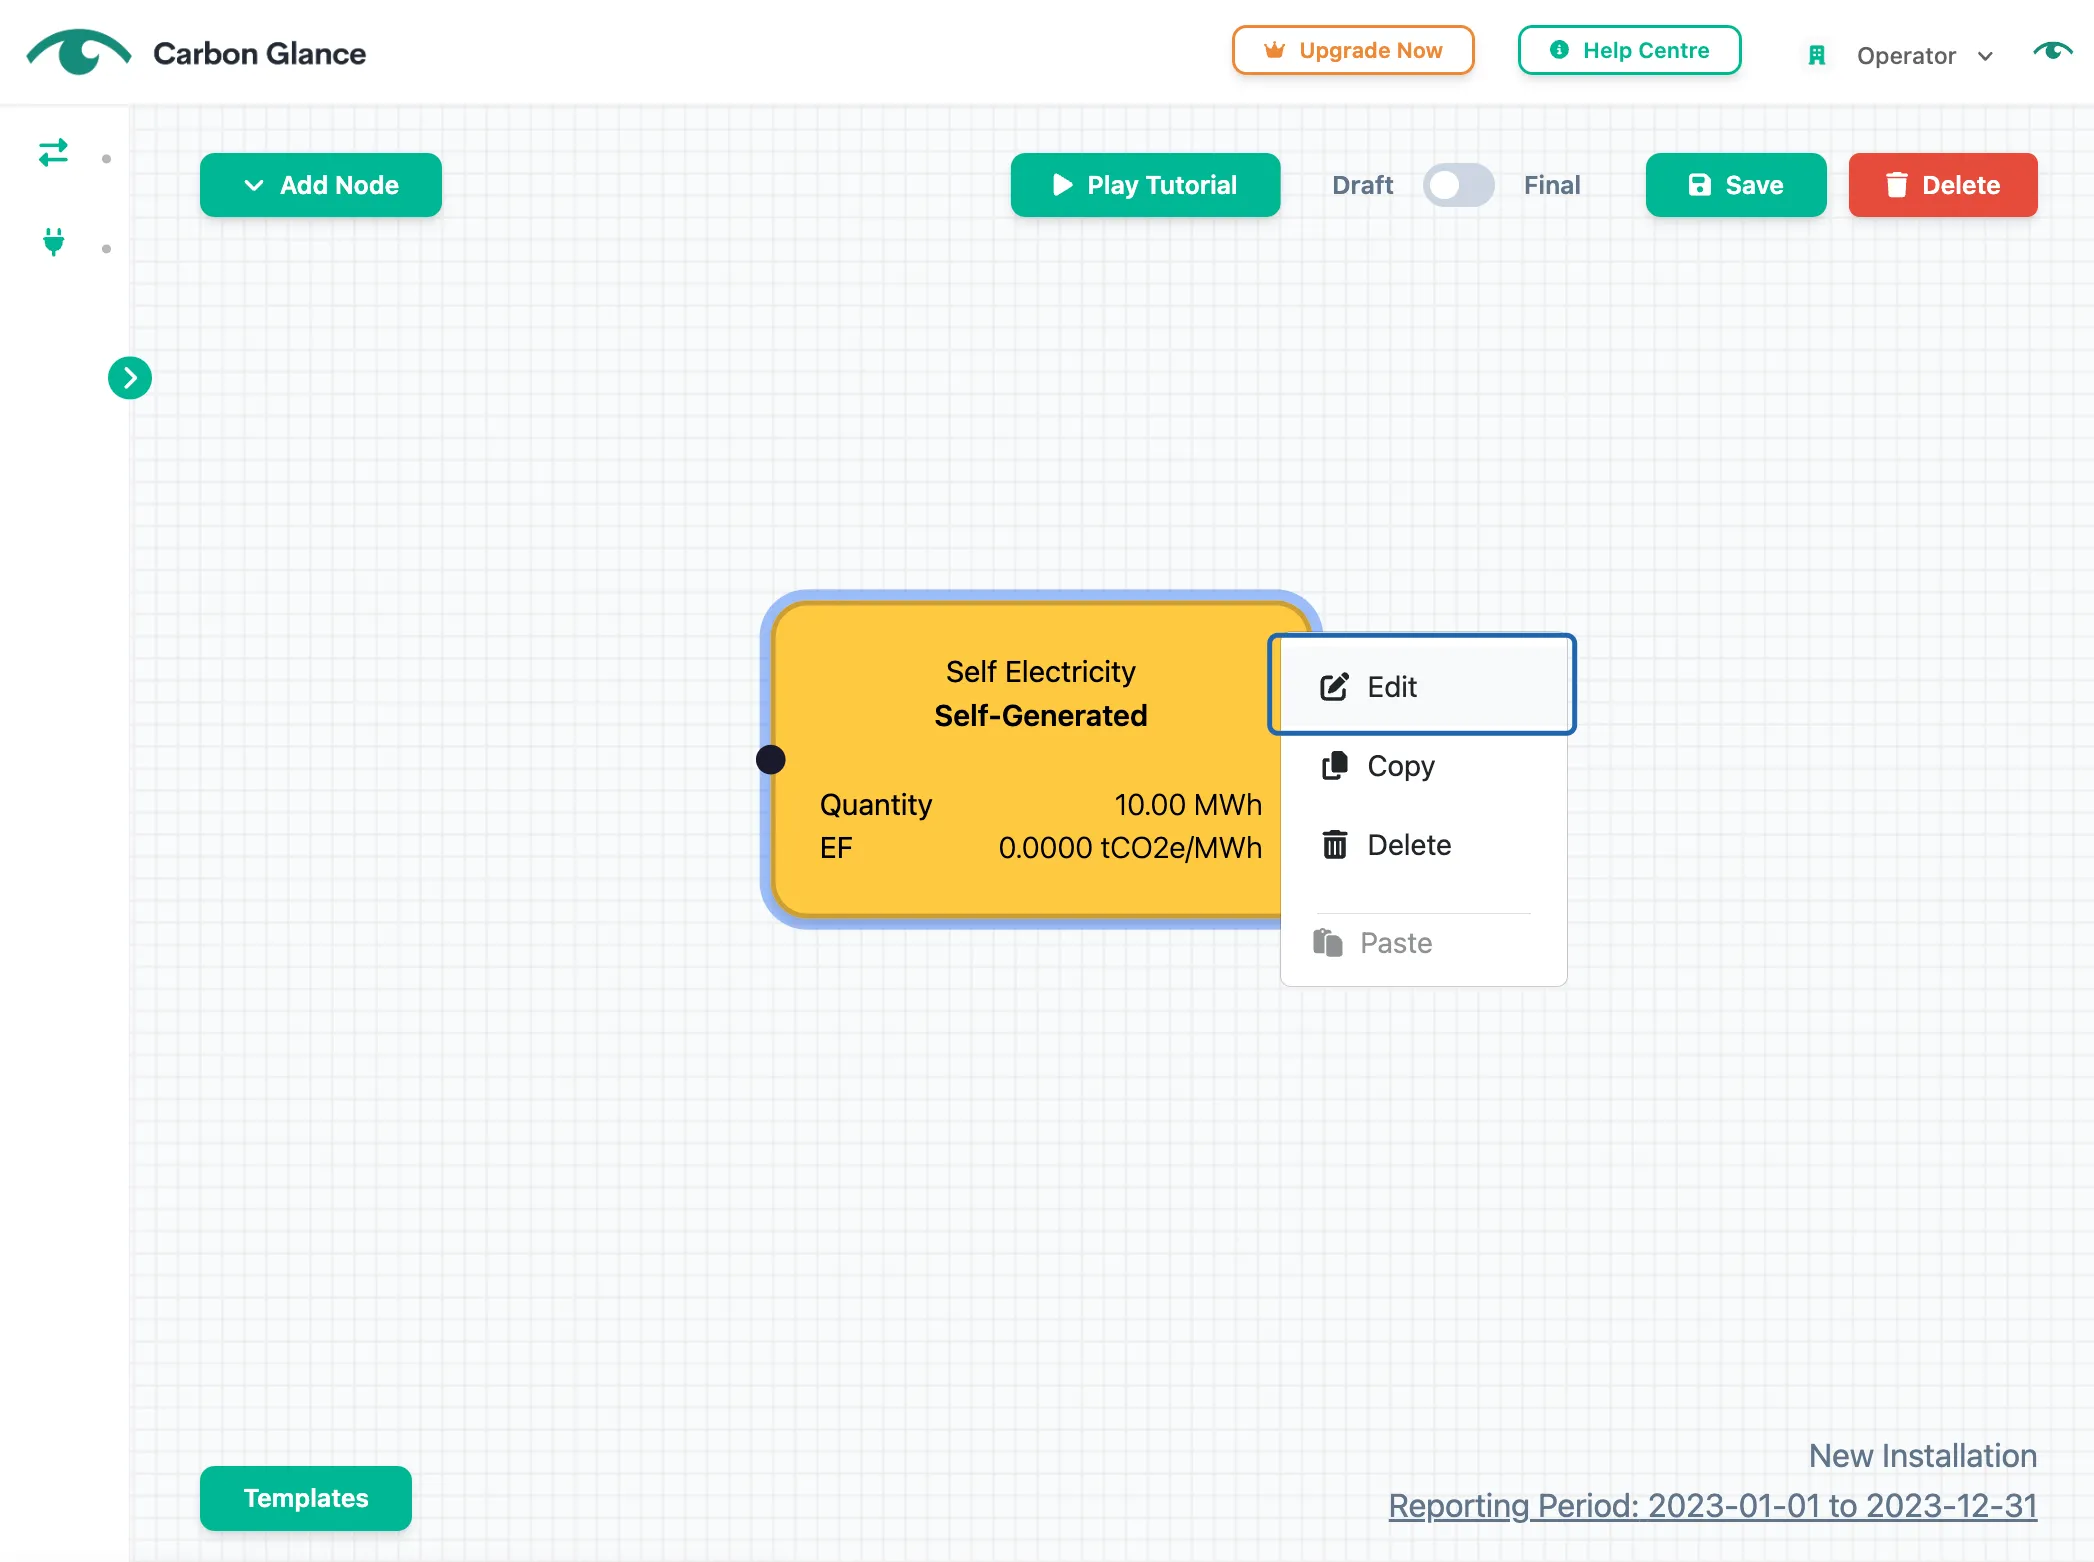Click the red Delete button

pyautogui.click(x=1943, y=185)
